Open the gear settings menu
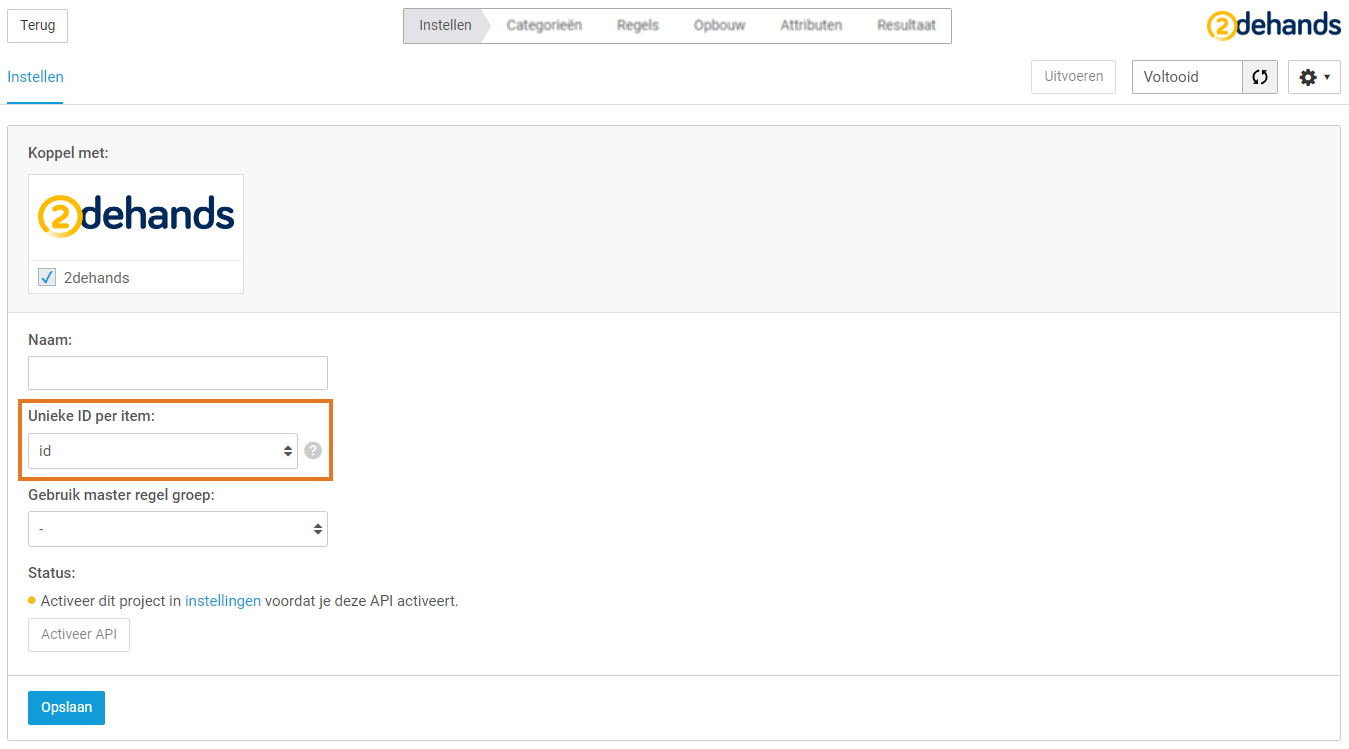Viewport: 1349px width, 749px height. 1314,77
